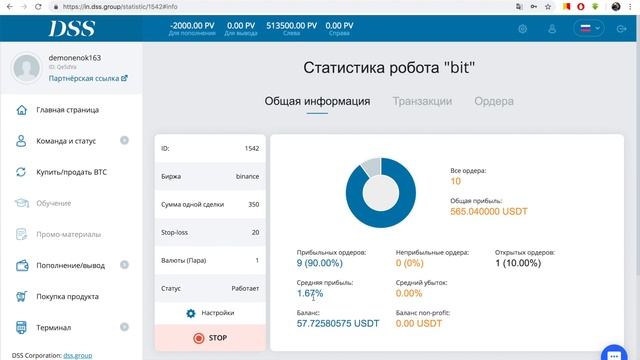Open the language flag dropdown

(x=589, y=29)
